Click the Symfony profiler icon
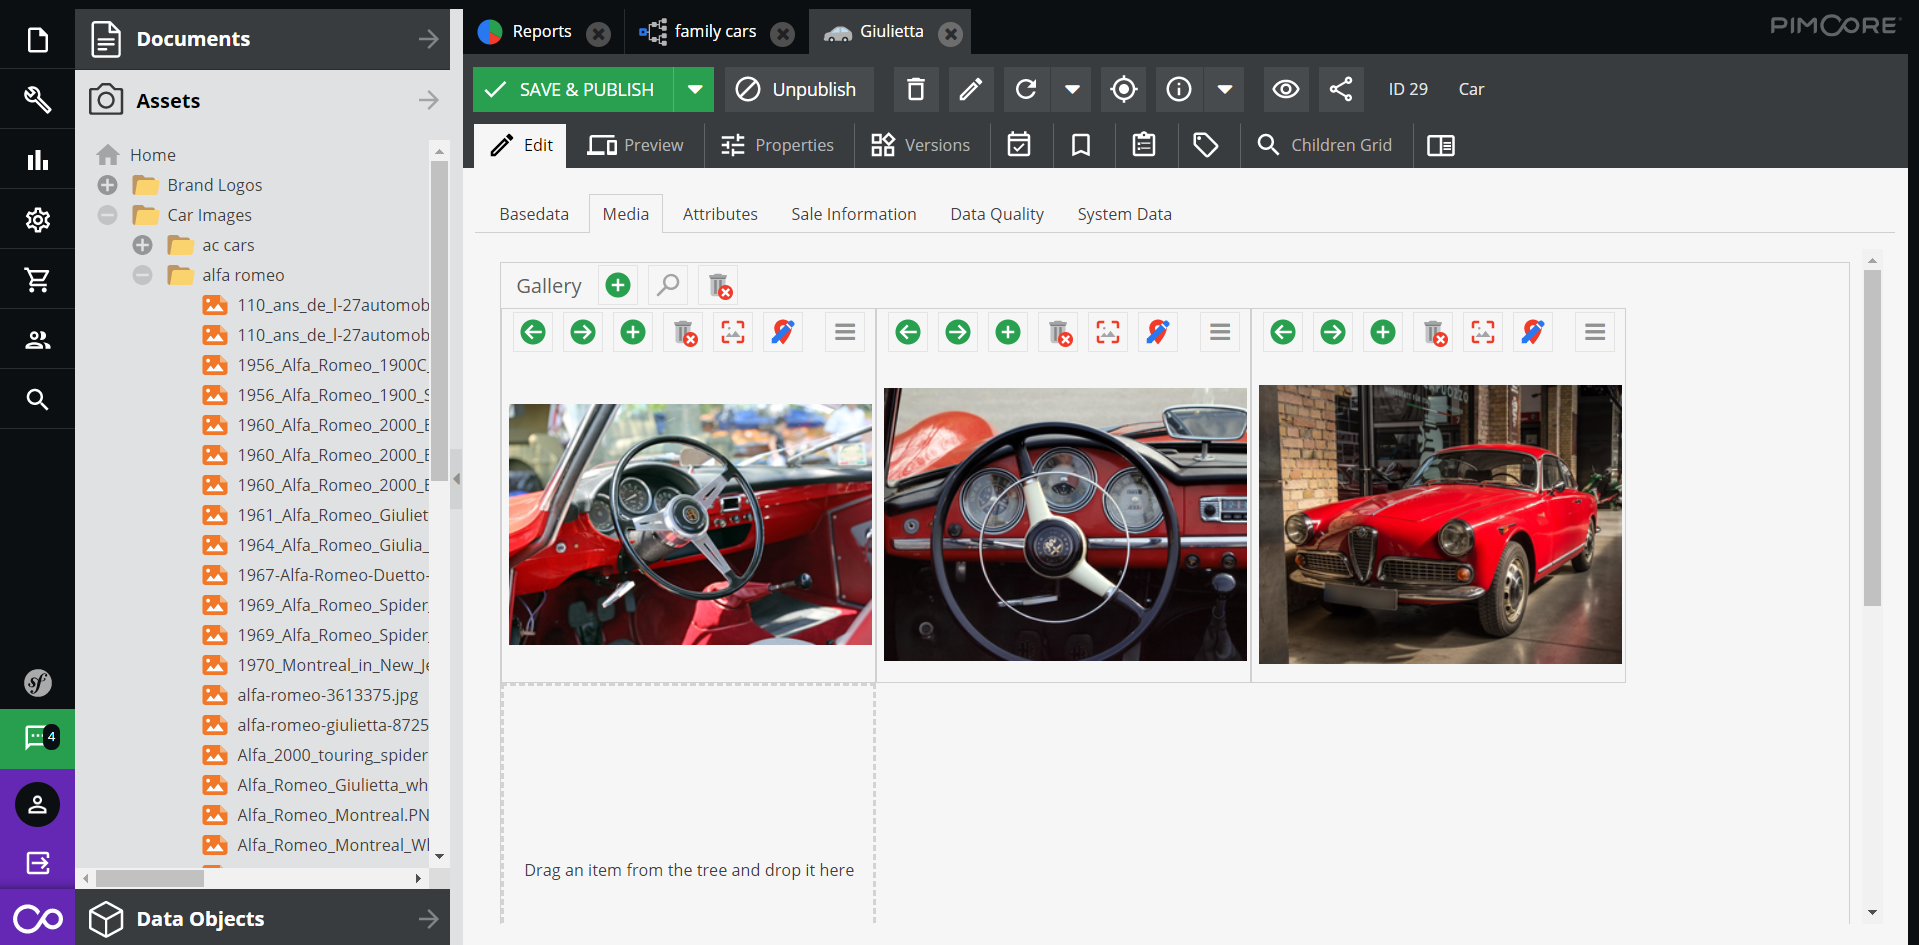The height and width of the screenshot is (945, 1919). click(37, 683)
